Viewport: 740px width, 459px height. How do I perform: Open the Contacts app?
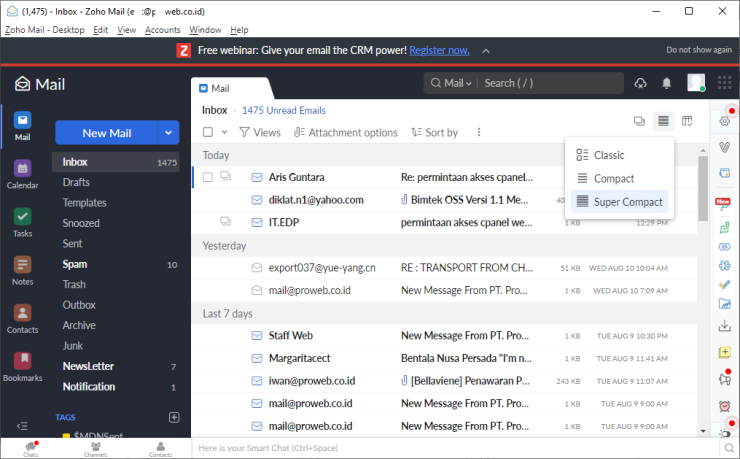coord(22,319)
